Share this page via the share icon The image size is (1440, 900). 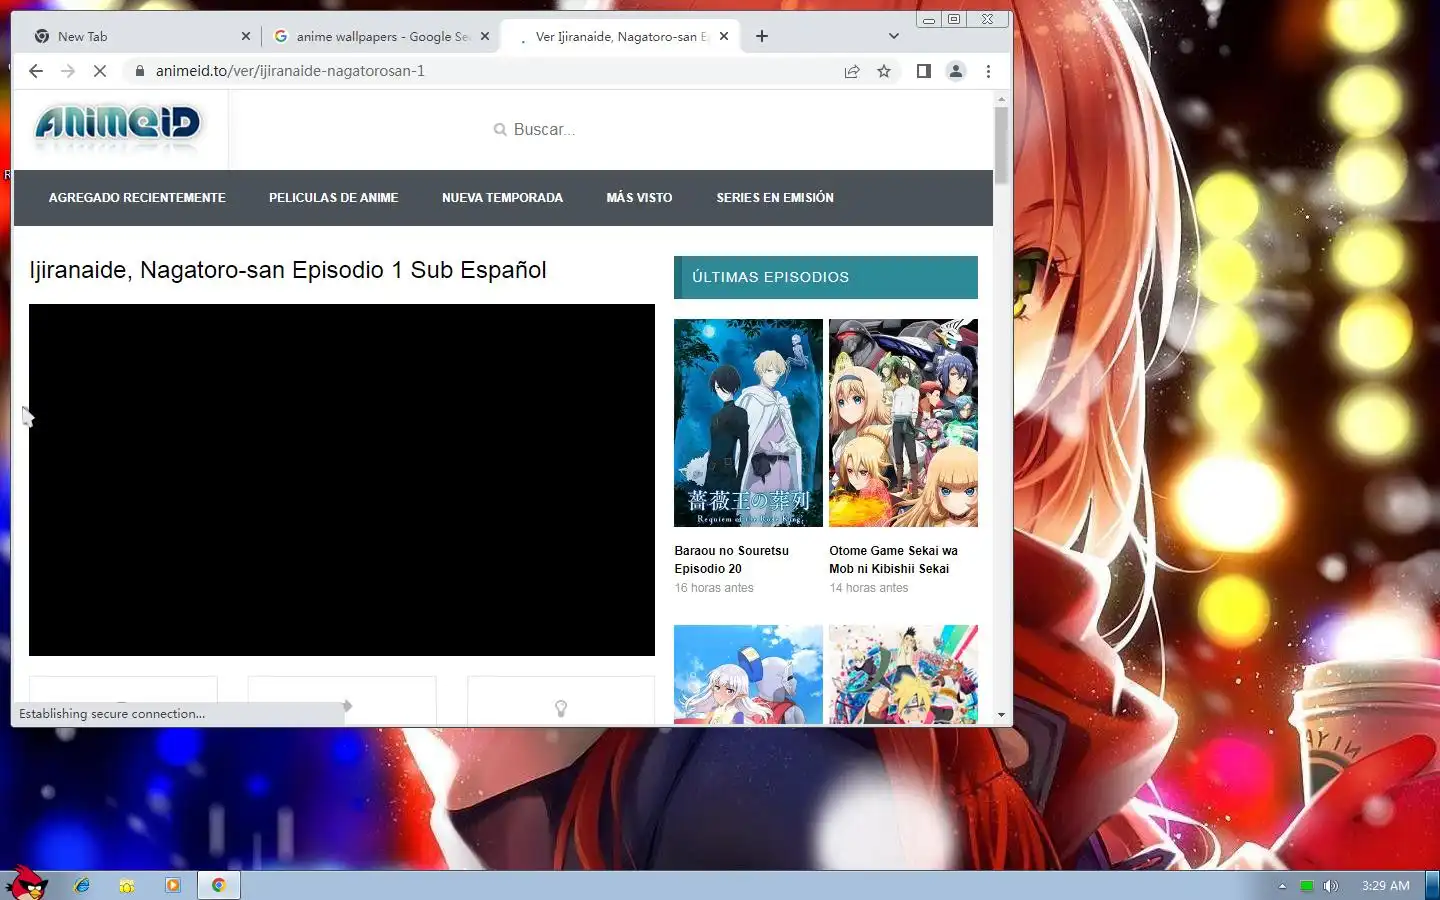pos(852,71)
